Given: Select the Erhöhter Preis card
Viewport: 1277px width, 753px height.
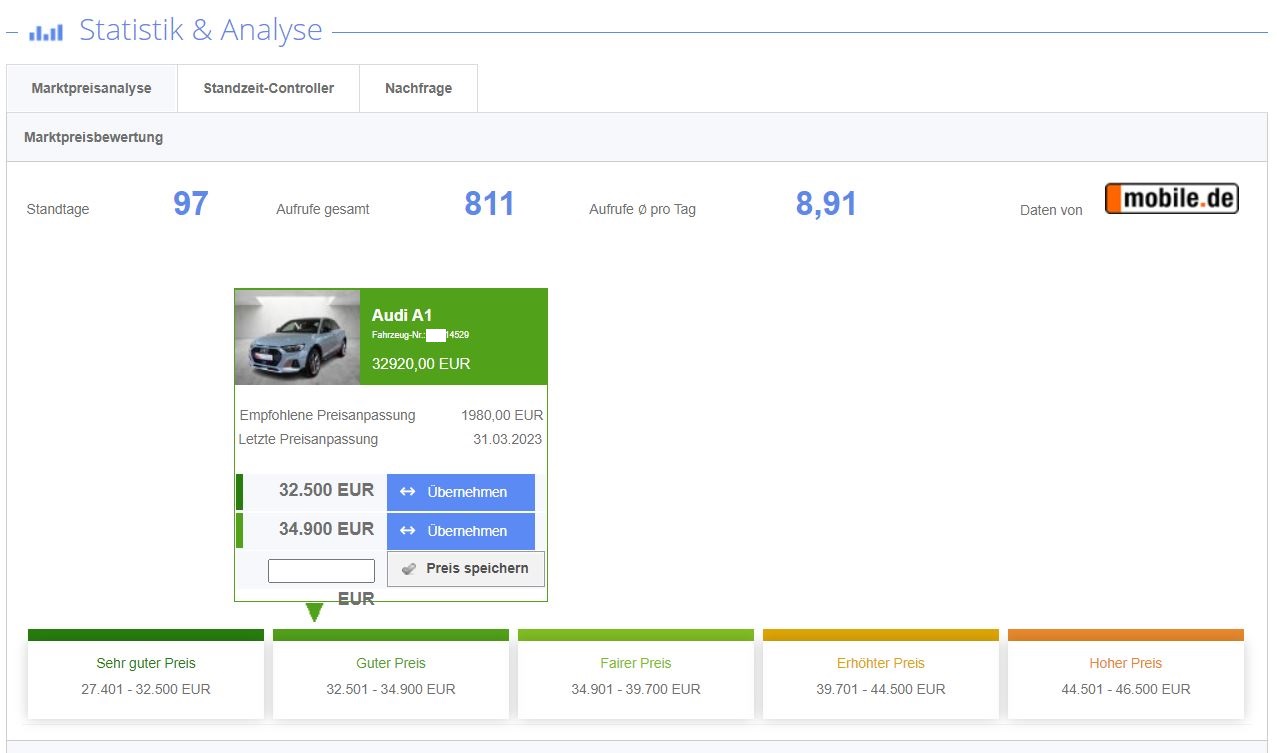Looking at the screenshot, I should click(x=881, y=674).
